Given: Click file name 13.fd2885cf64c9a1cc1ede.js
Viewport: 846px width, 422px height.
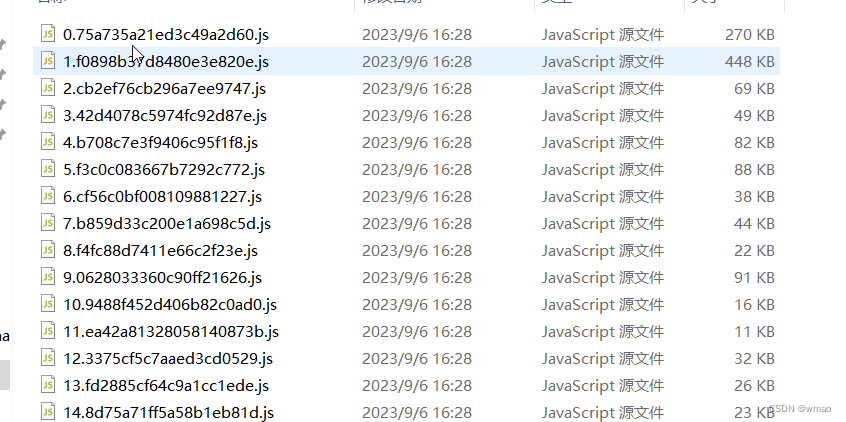Looking at the screenshot, I should 166,385.
